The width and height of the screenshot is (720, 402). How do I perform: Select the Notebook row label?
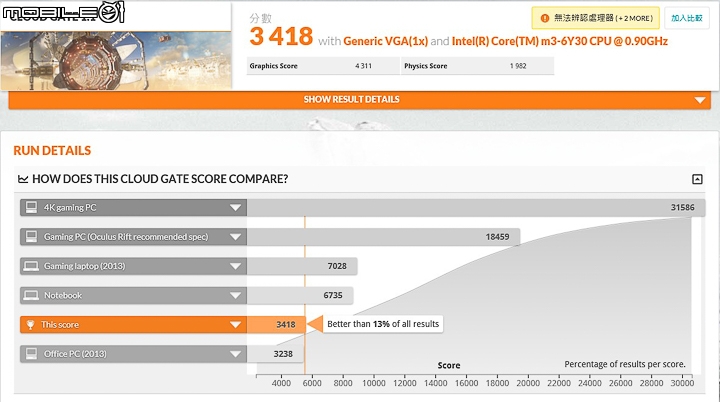pos(63,295)
